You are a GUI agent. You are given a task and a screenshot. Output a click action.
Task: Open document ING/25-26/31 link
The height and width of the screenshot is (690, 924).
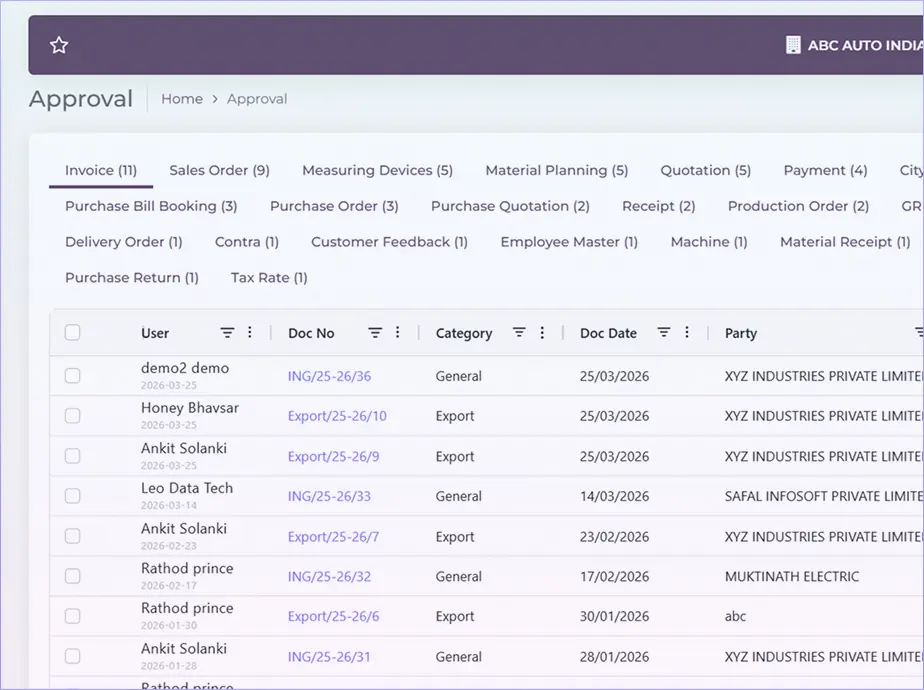tap(329, 656)
